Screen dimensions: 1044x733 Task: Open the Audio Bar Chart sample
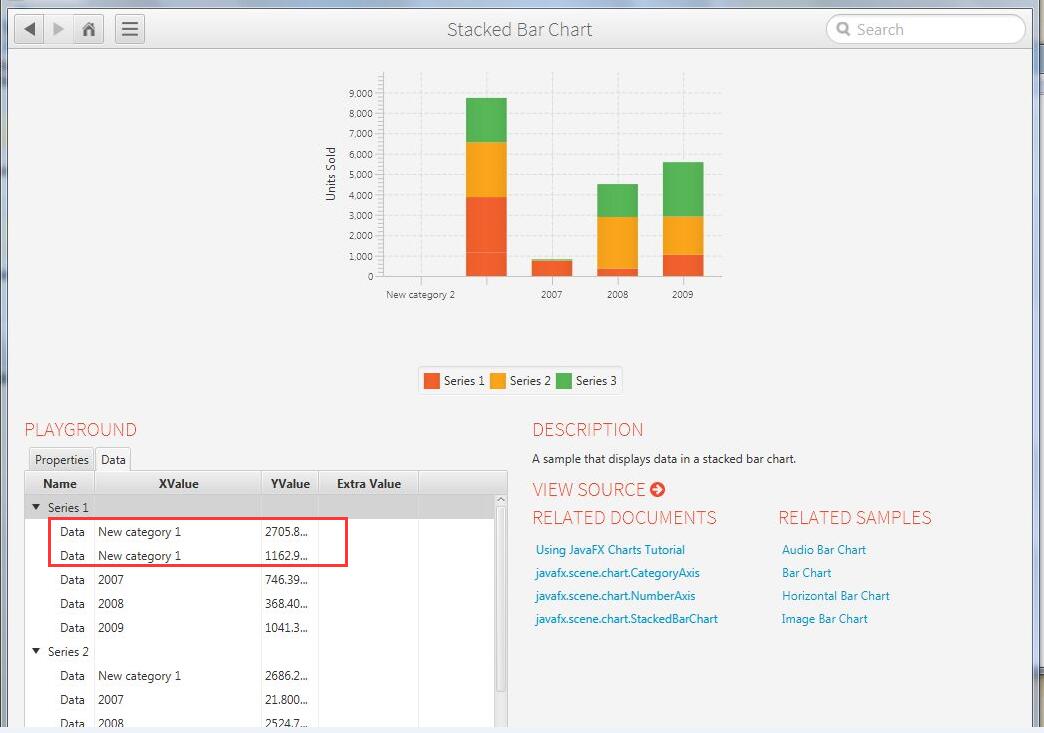click(x=823, y=550)
